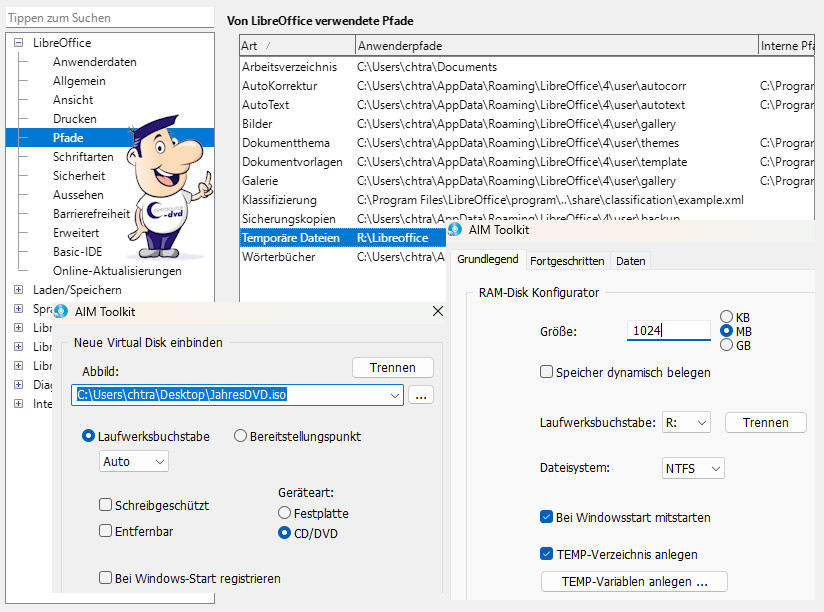Open the Abbild path combo box dropdown
Image resolution: width=824 pixels, height=612 pixels.
click(x=395, y=395)
